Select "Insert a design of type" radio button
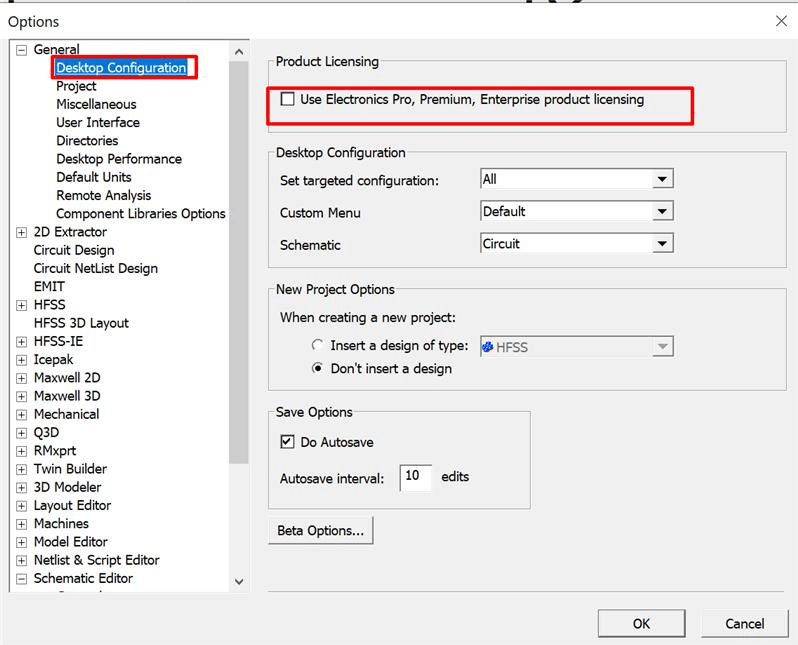The image size is (798, 645). pos(317,346)
